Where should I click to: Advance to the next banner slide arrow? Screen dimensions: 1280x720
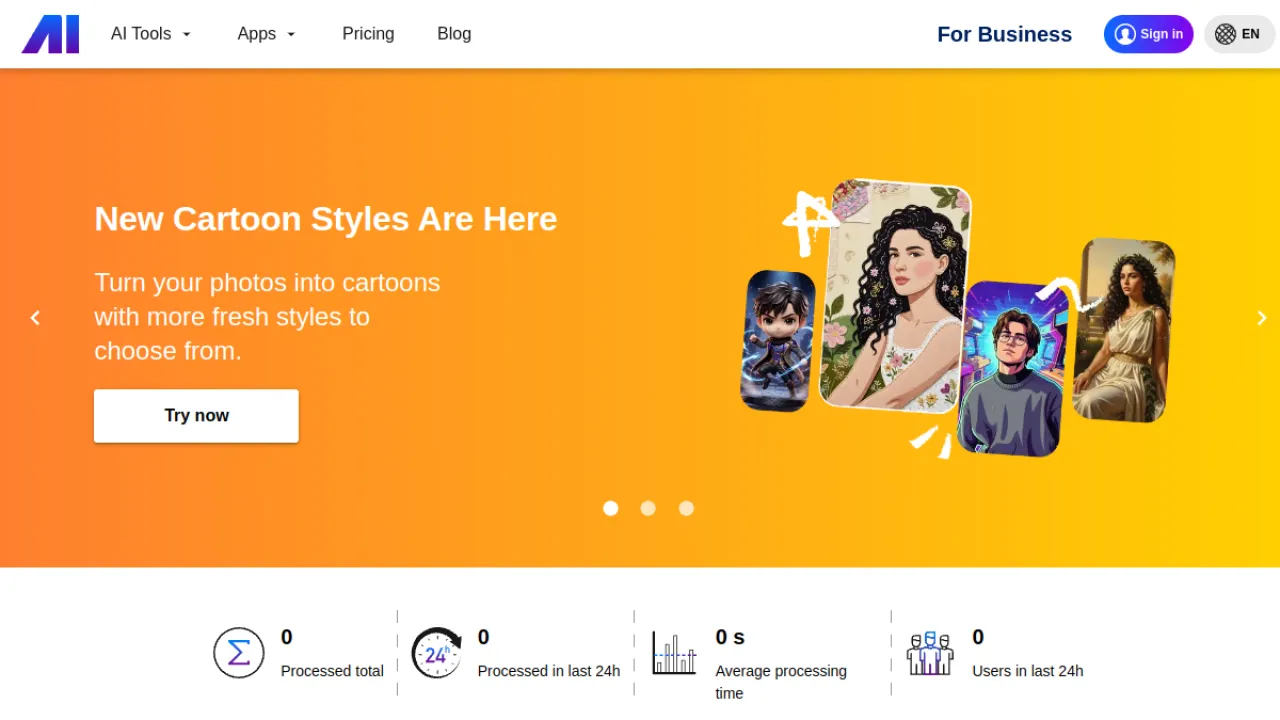[x=1262, y=318]
